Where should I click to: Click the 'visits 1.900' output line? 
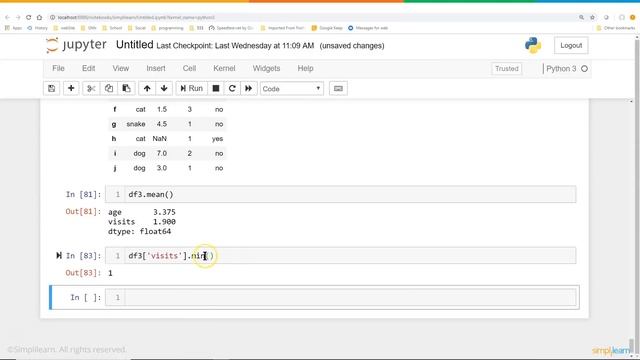pyautogui.click(x=142, y=222)
